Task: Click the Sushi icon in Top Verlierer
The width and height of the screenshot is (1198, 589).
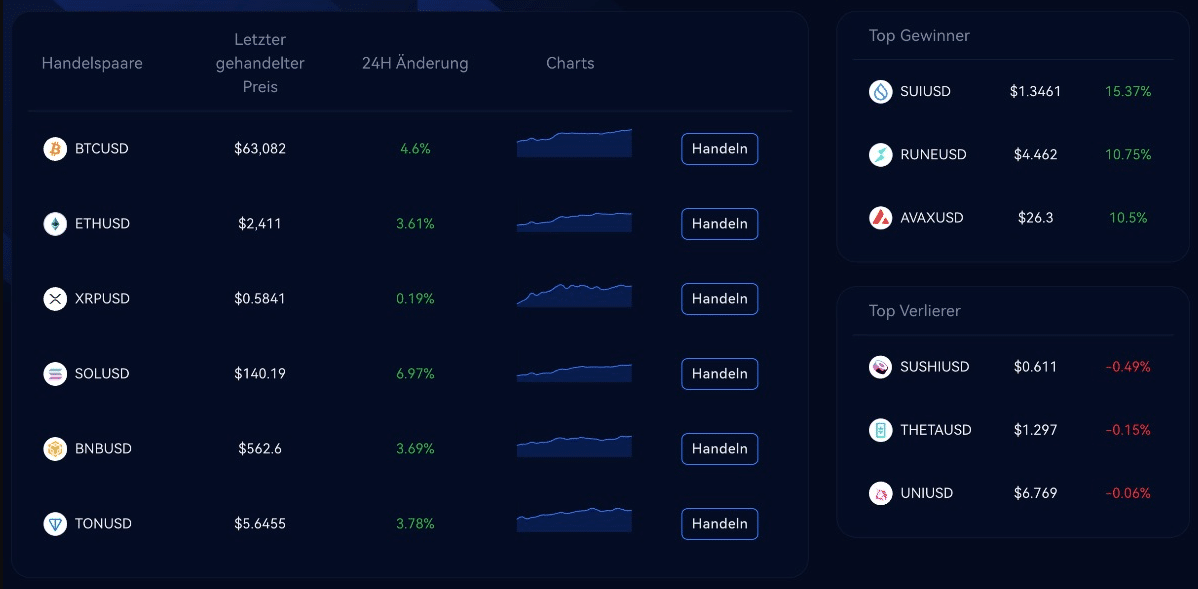Action: pos(881,367)
